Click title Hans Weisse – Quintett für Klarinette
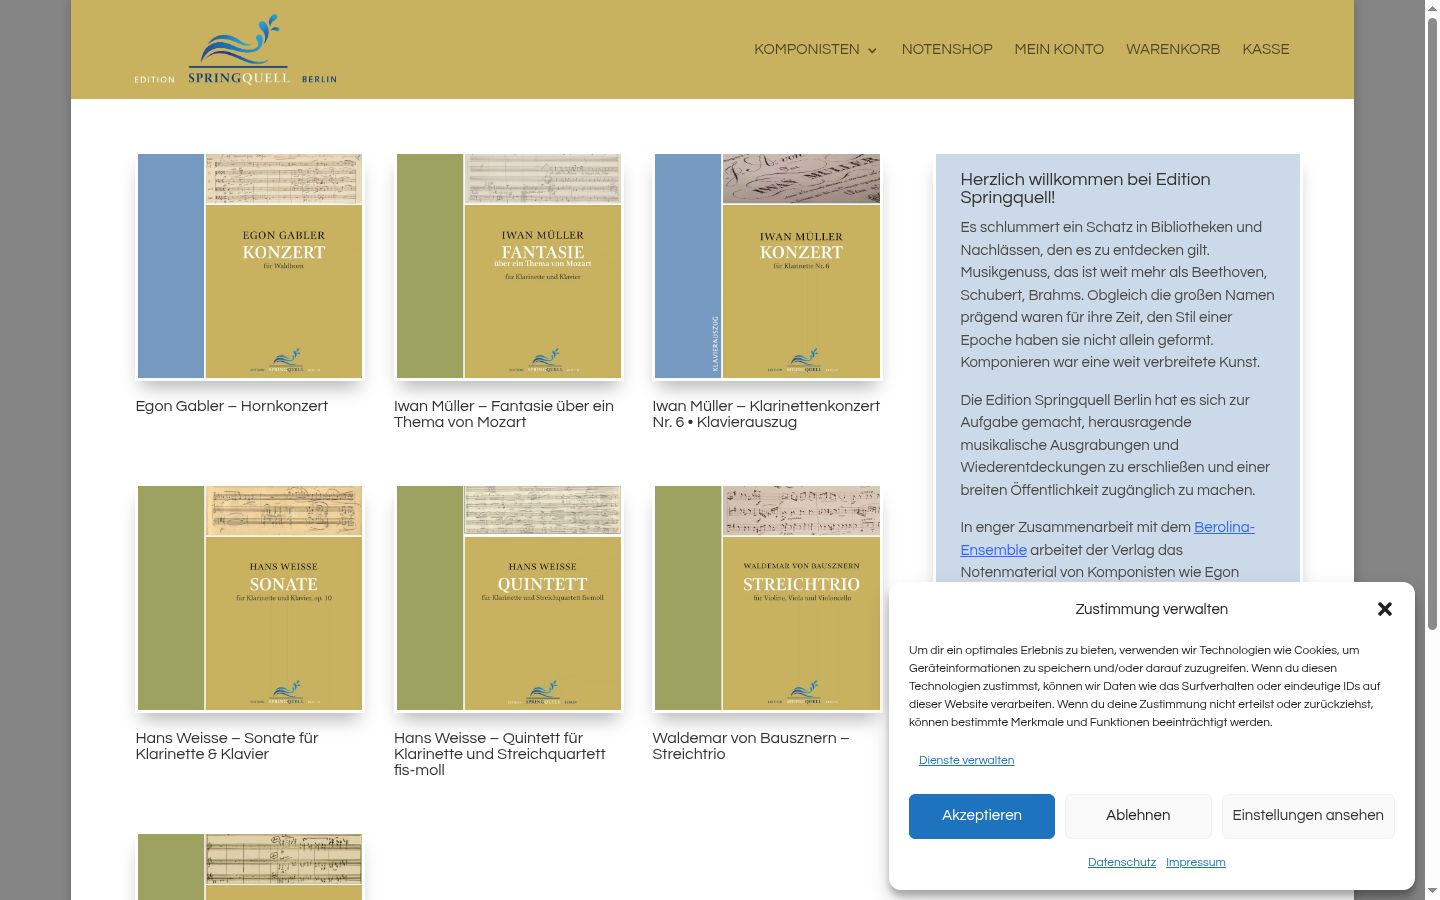The height and width of the screenshot is (900, 1440). (500, 754)
